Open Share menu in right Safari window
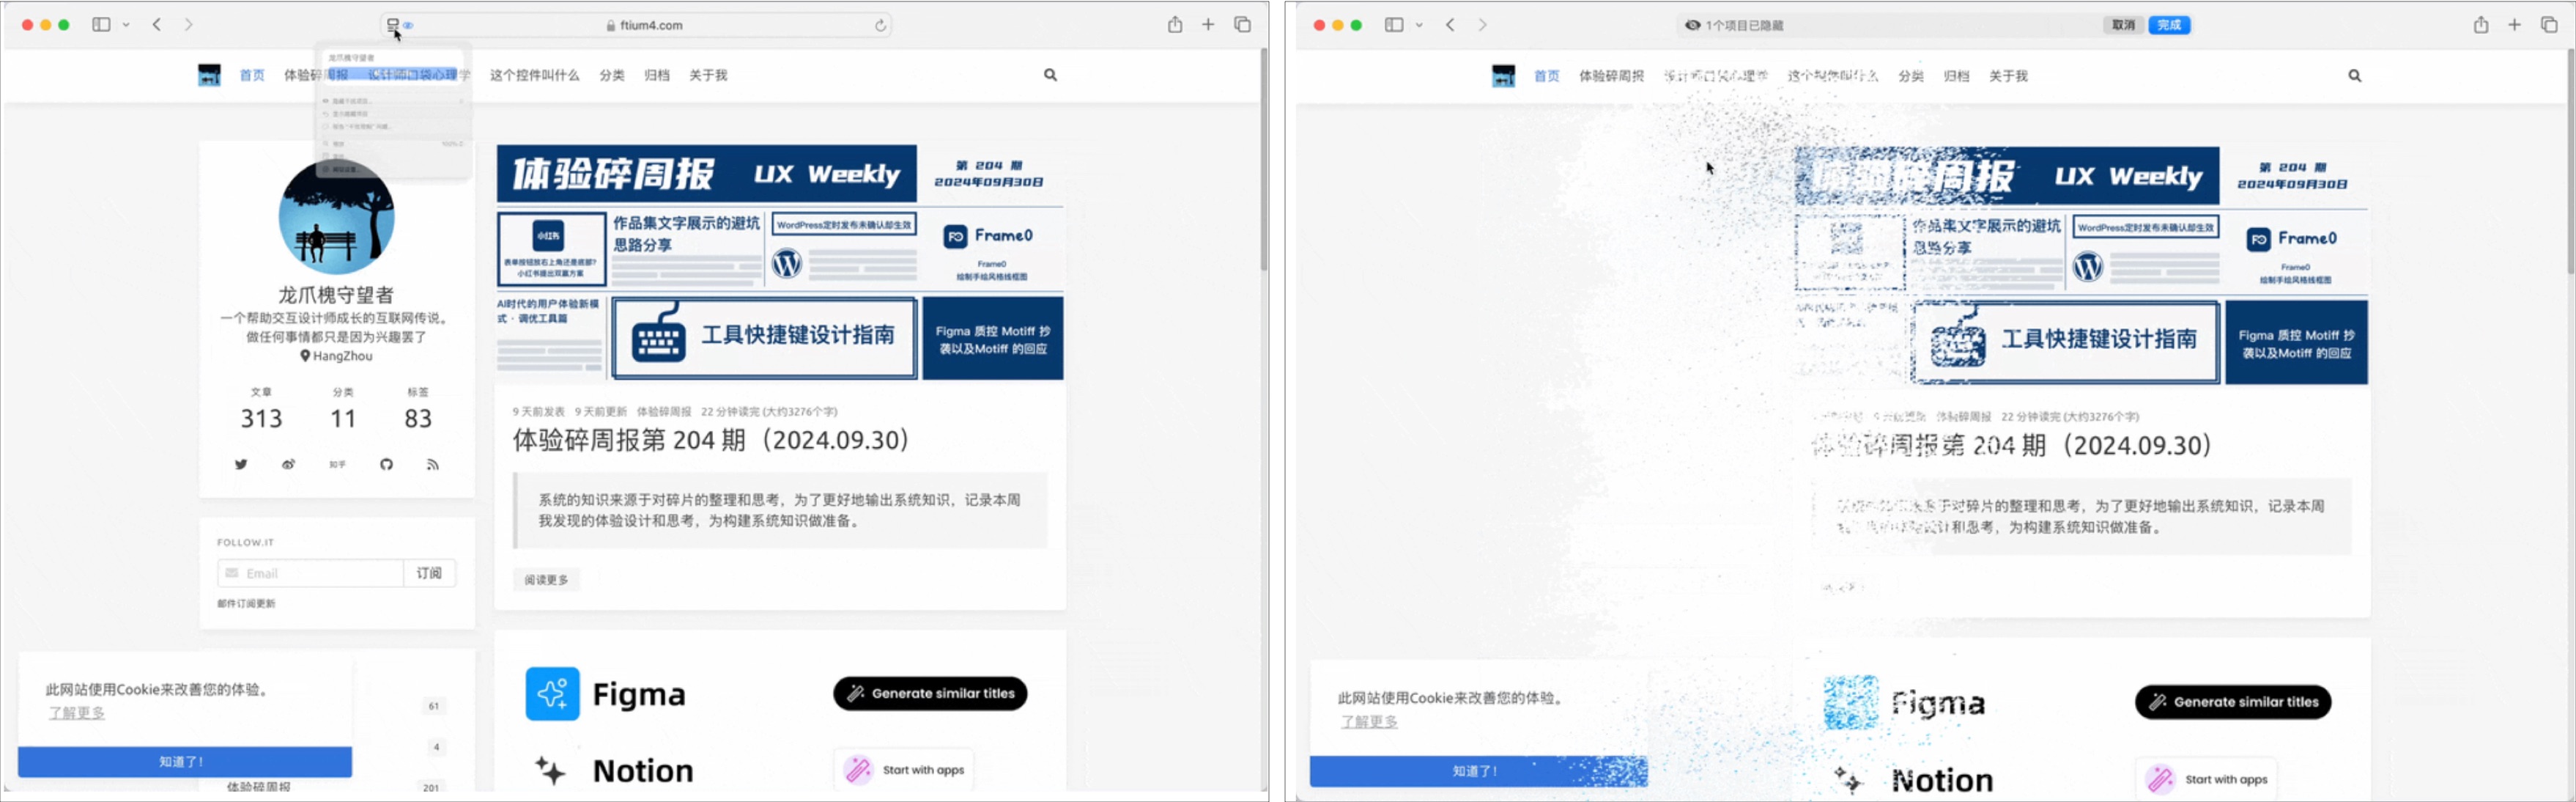This screenshot has height=802, width=2576. (x=2481, y=25)
